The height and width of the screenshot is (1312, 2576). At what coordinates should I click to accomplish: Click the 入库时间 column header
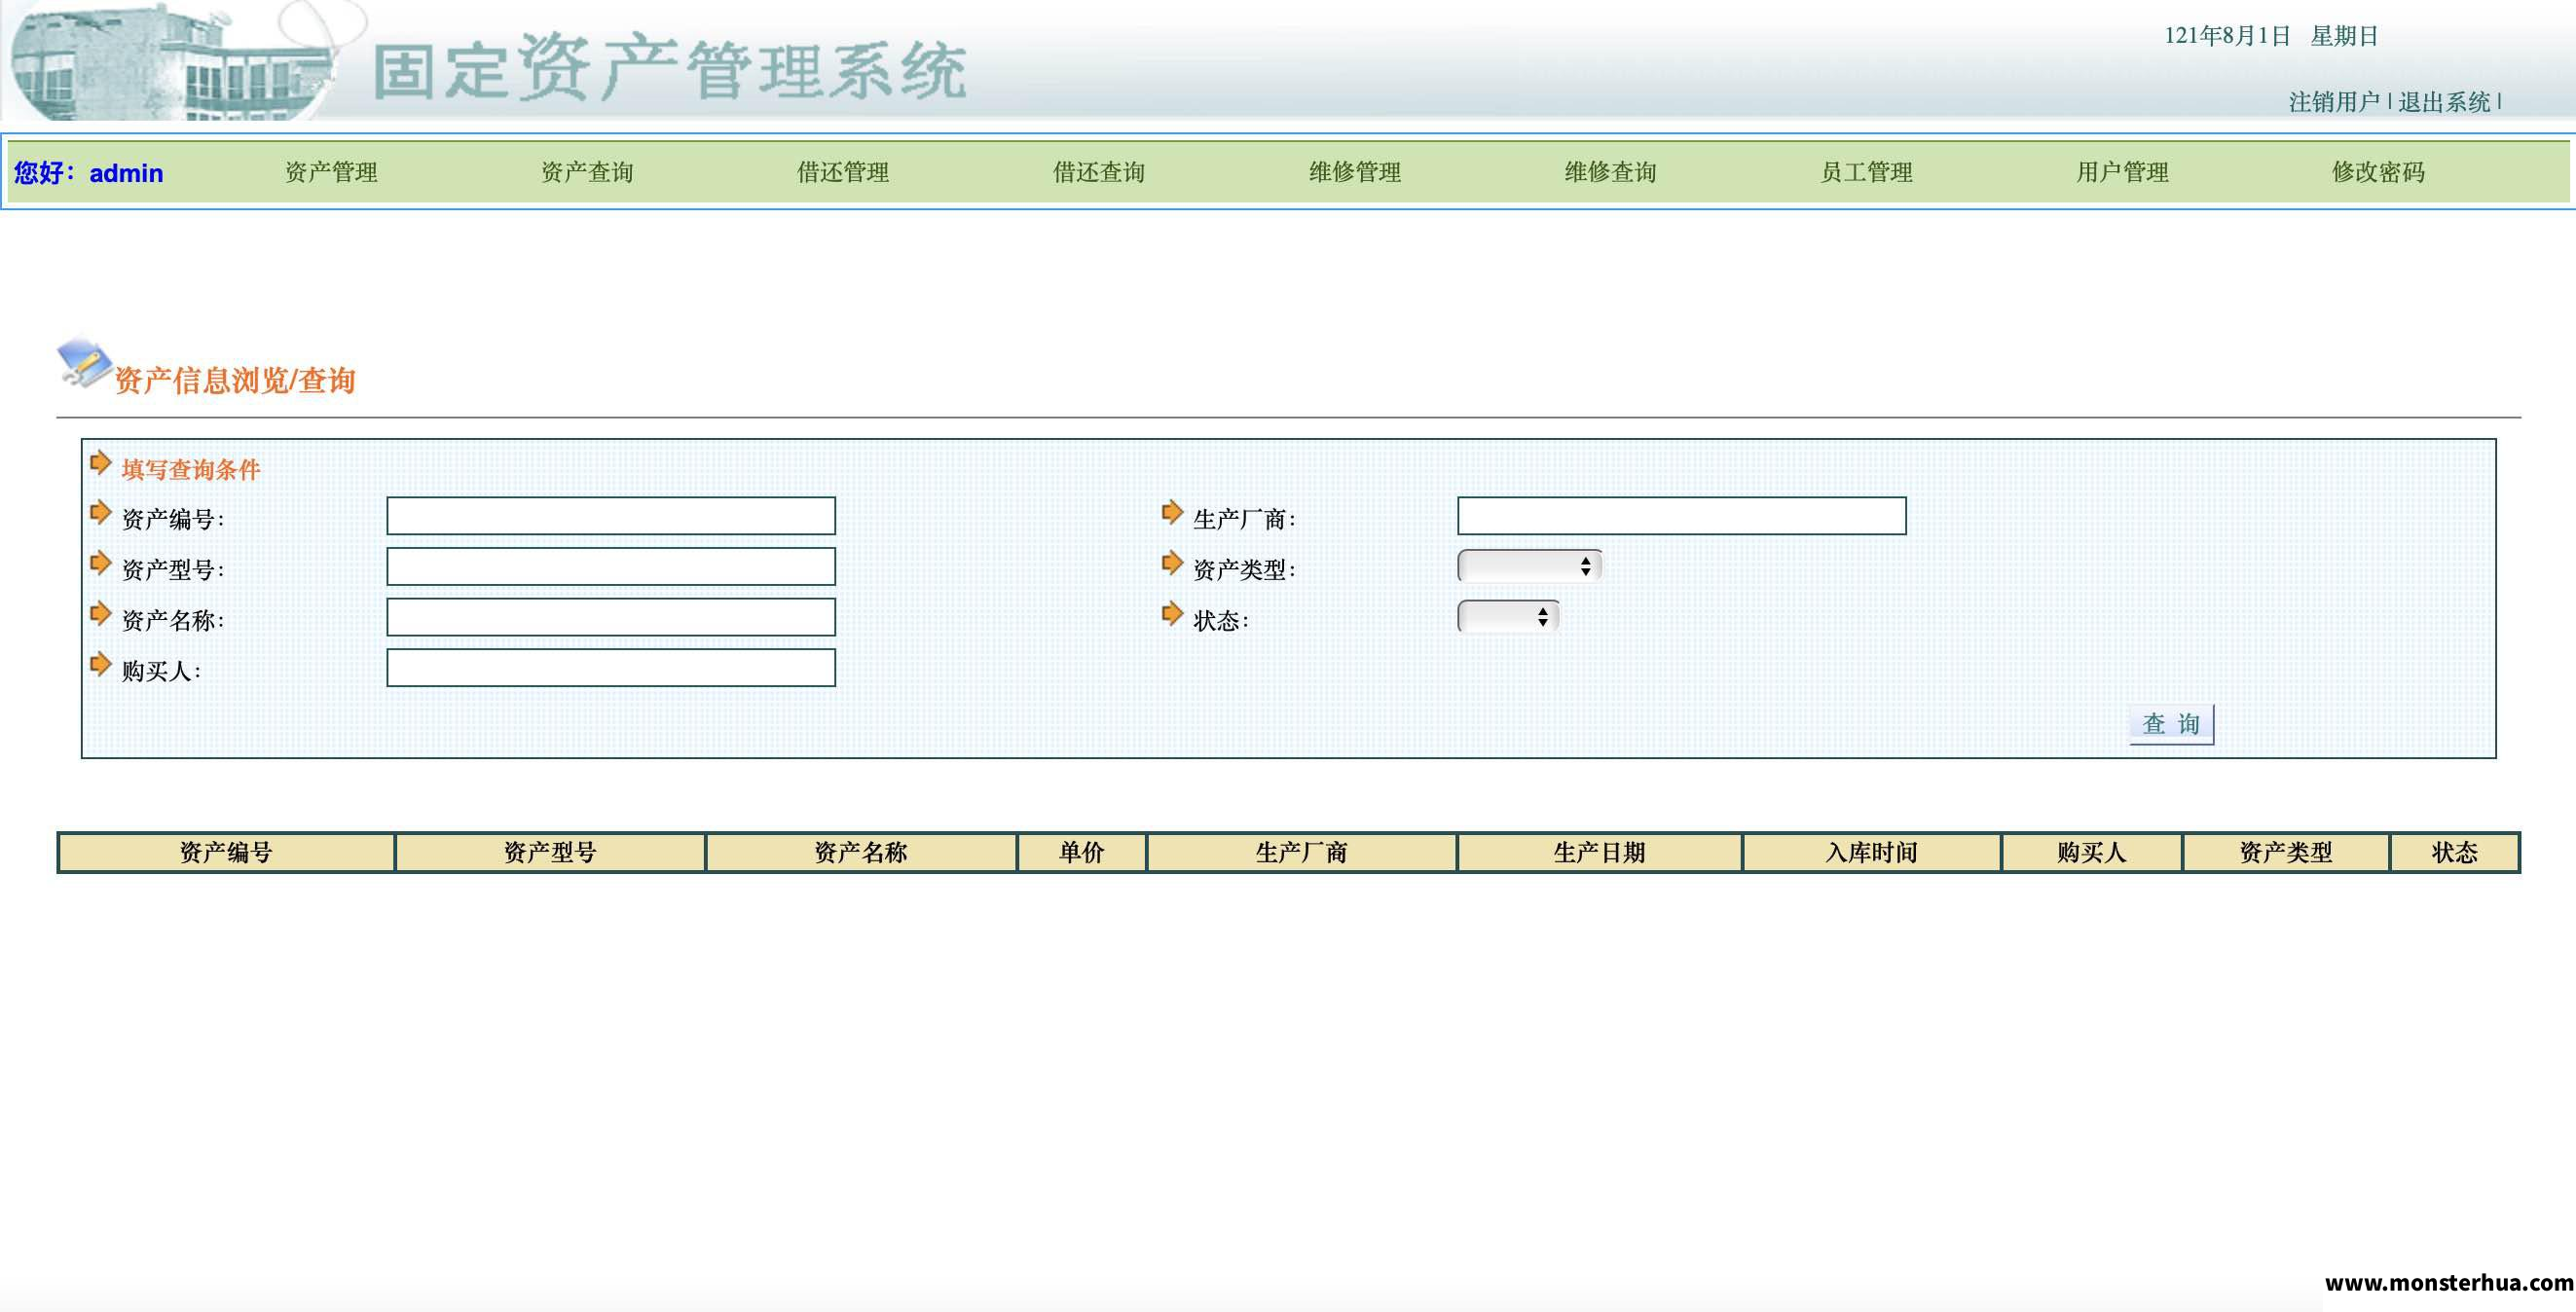coord(1872,853)
